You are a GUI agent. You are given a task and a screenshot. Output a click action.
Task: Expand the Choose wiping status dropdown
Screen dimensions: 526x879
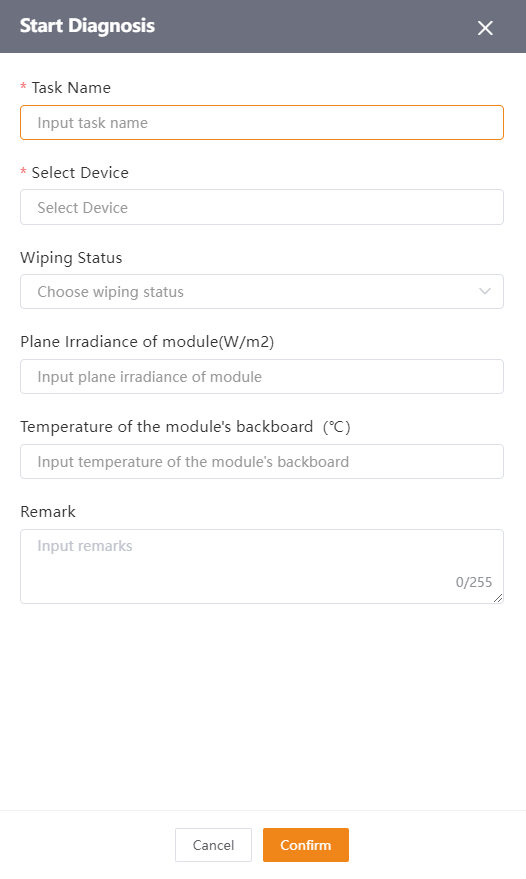[x=262, y=292]
